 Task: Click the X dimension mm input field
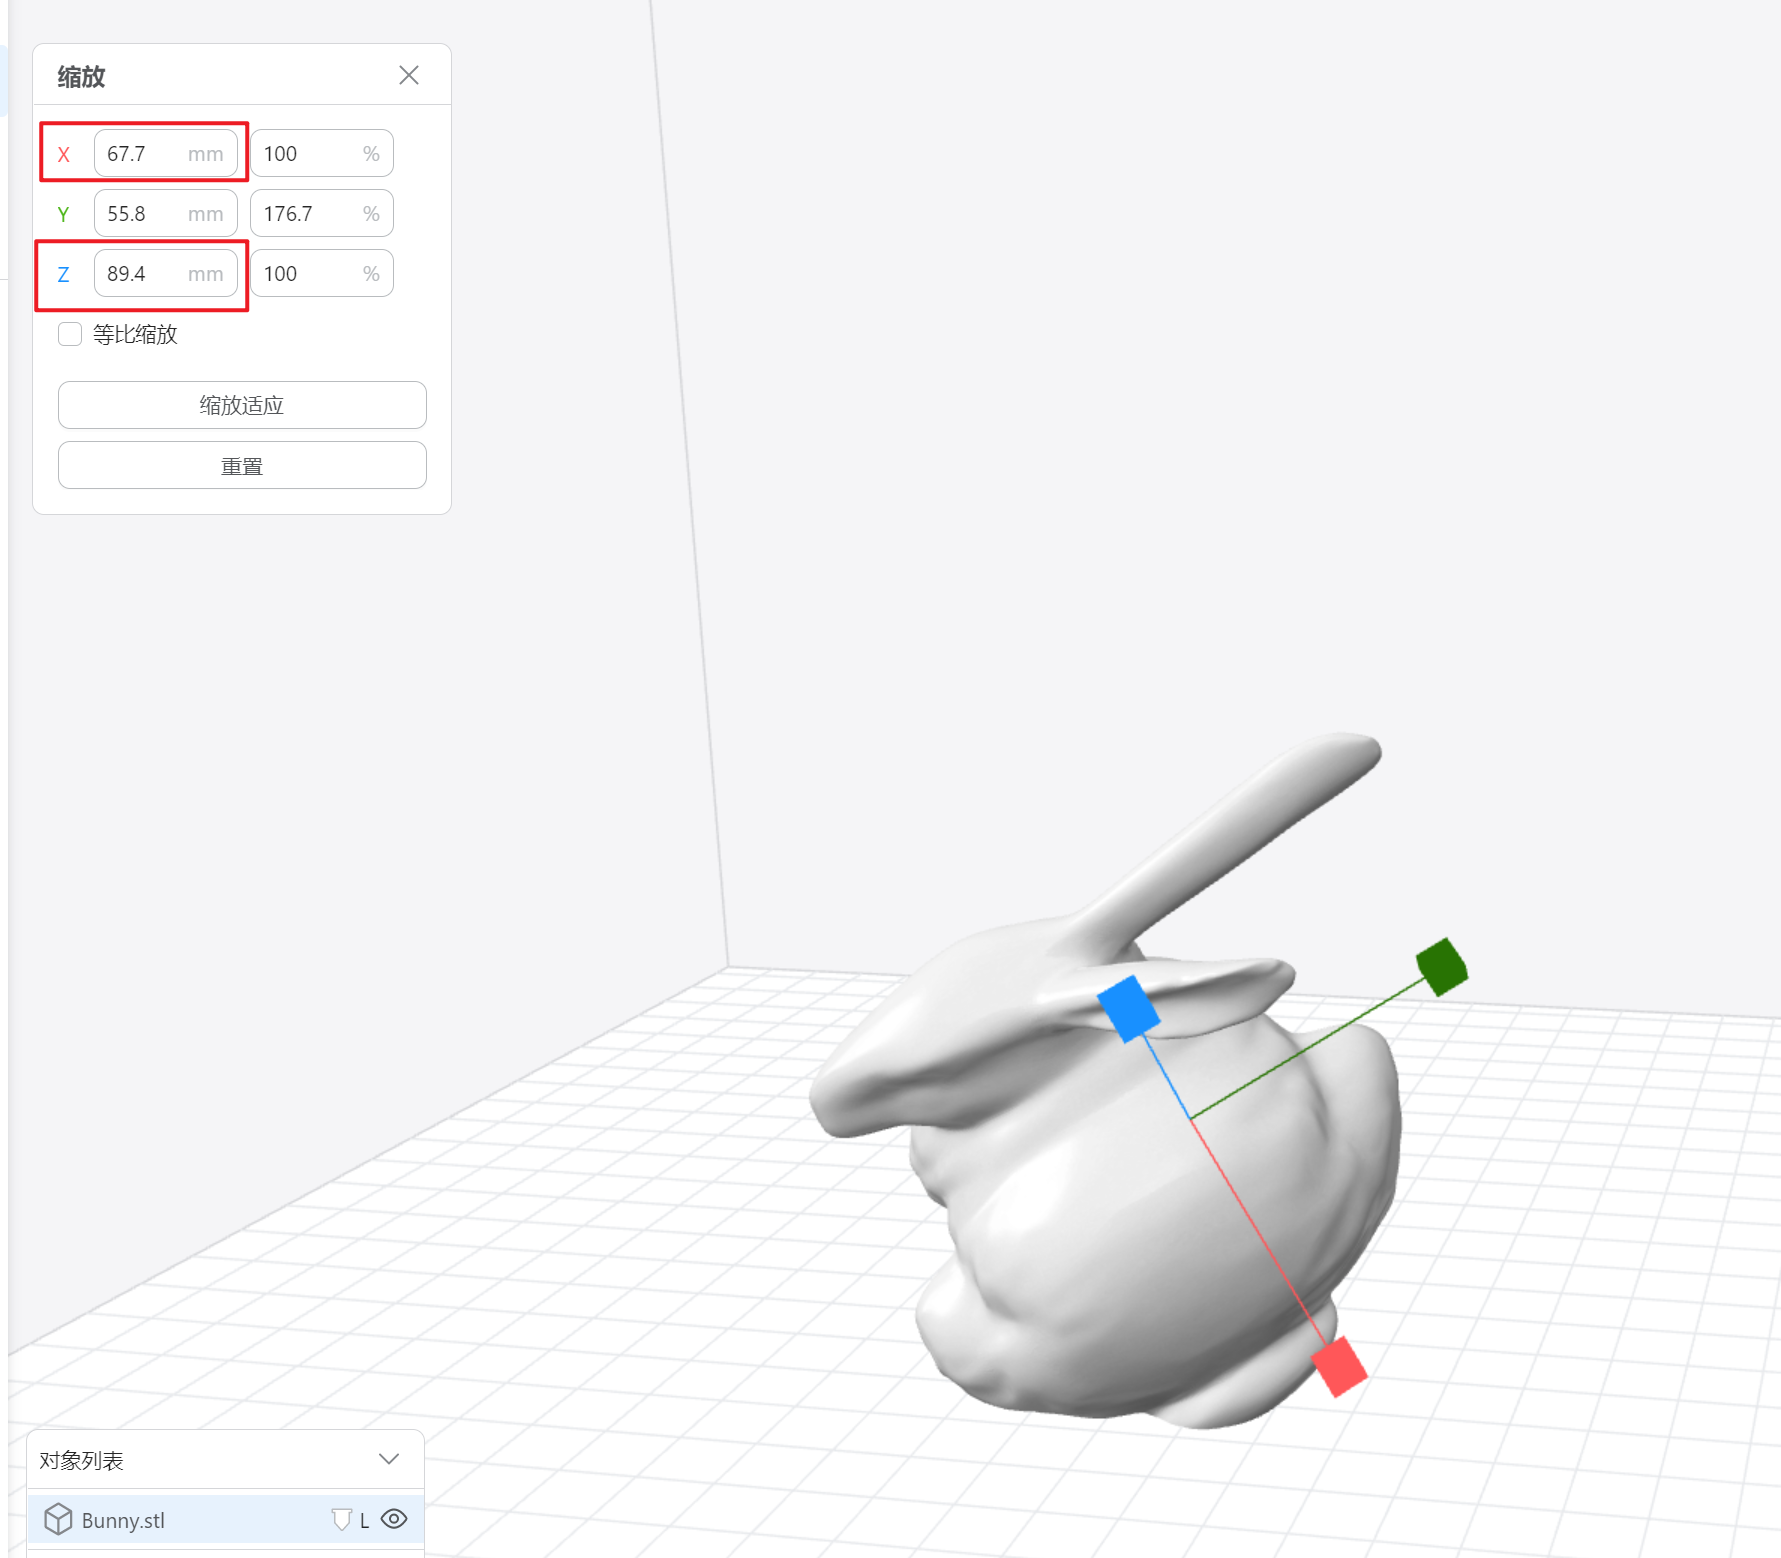point(166,153)
